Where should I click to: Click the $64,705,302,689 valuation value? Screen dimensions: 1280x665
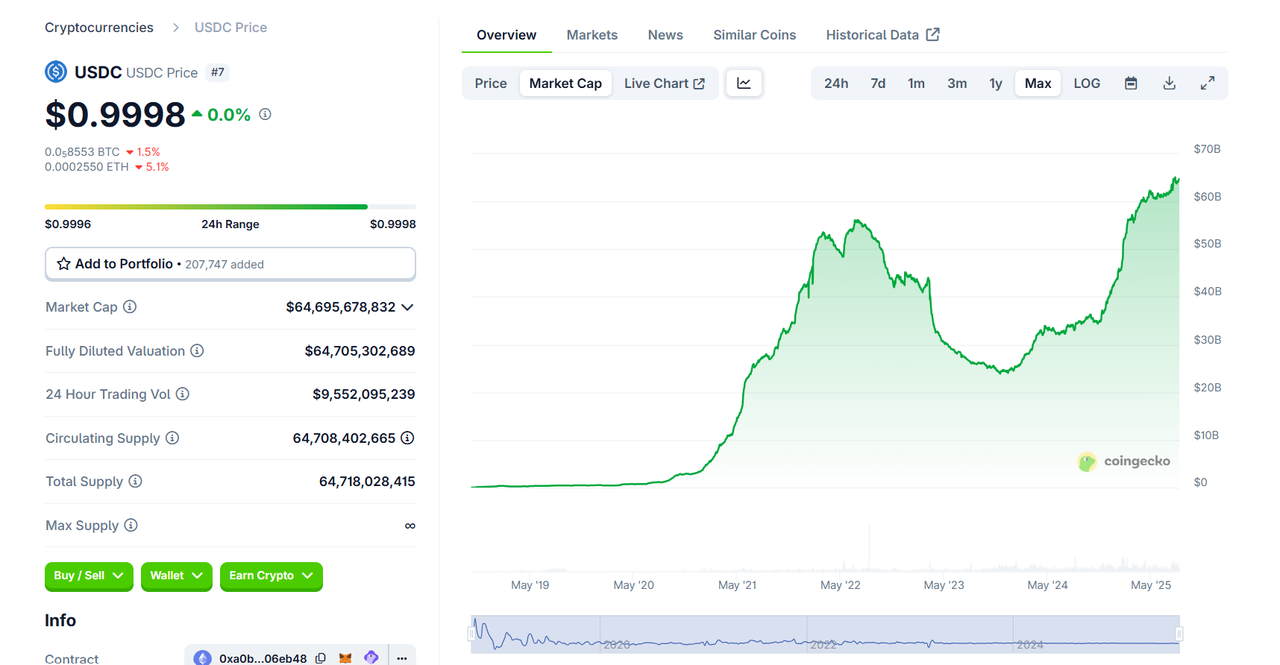click(360, 351)
